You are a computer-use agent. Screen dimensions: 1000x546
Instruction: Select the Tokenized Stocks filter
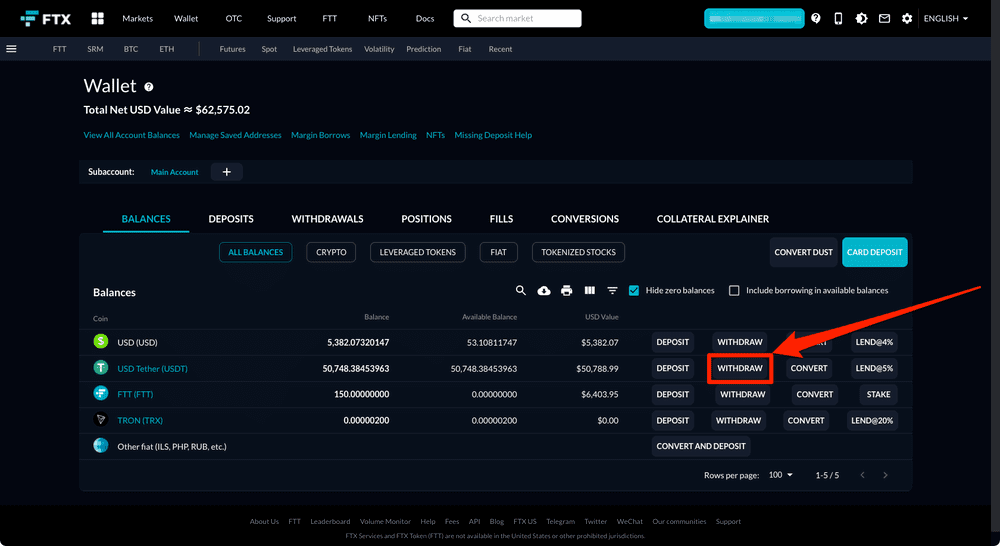point(578,252)
